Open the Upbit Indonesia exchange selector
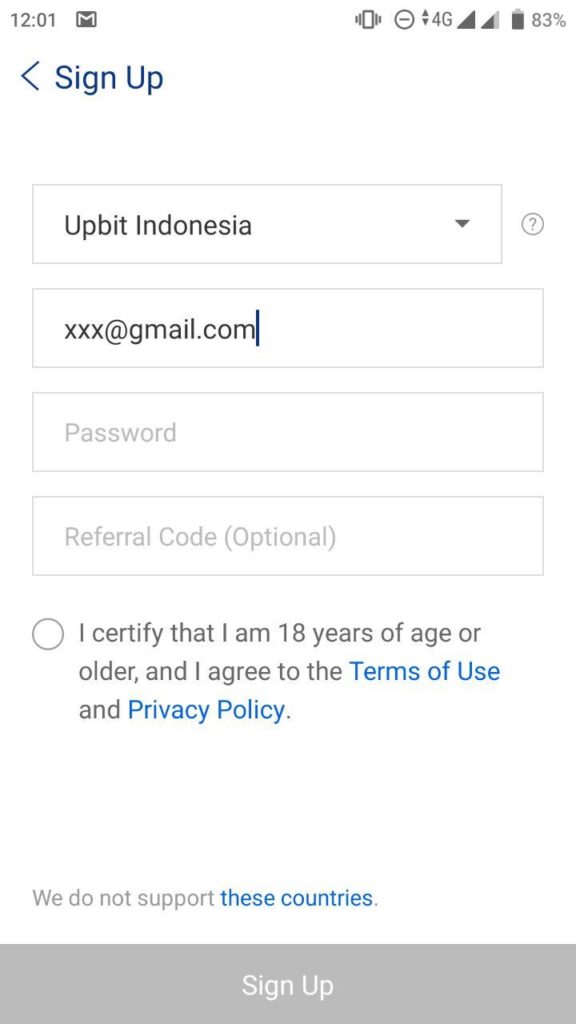The height and width of the screenshot is (1024, 576). [267, 224]
